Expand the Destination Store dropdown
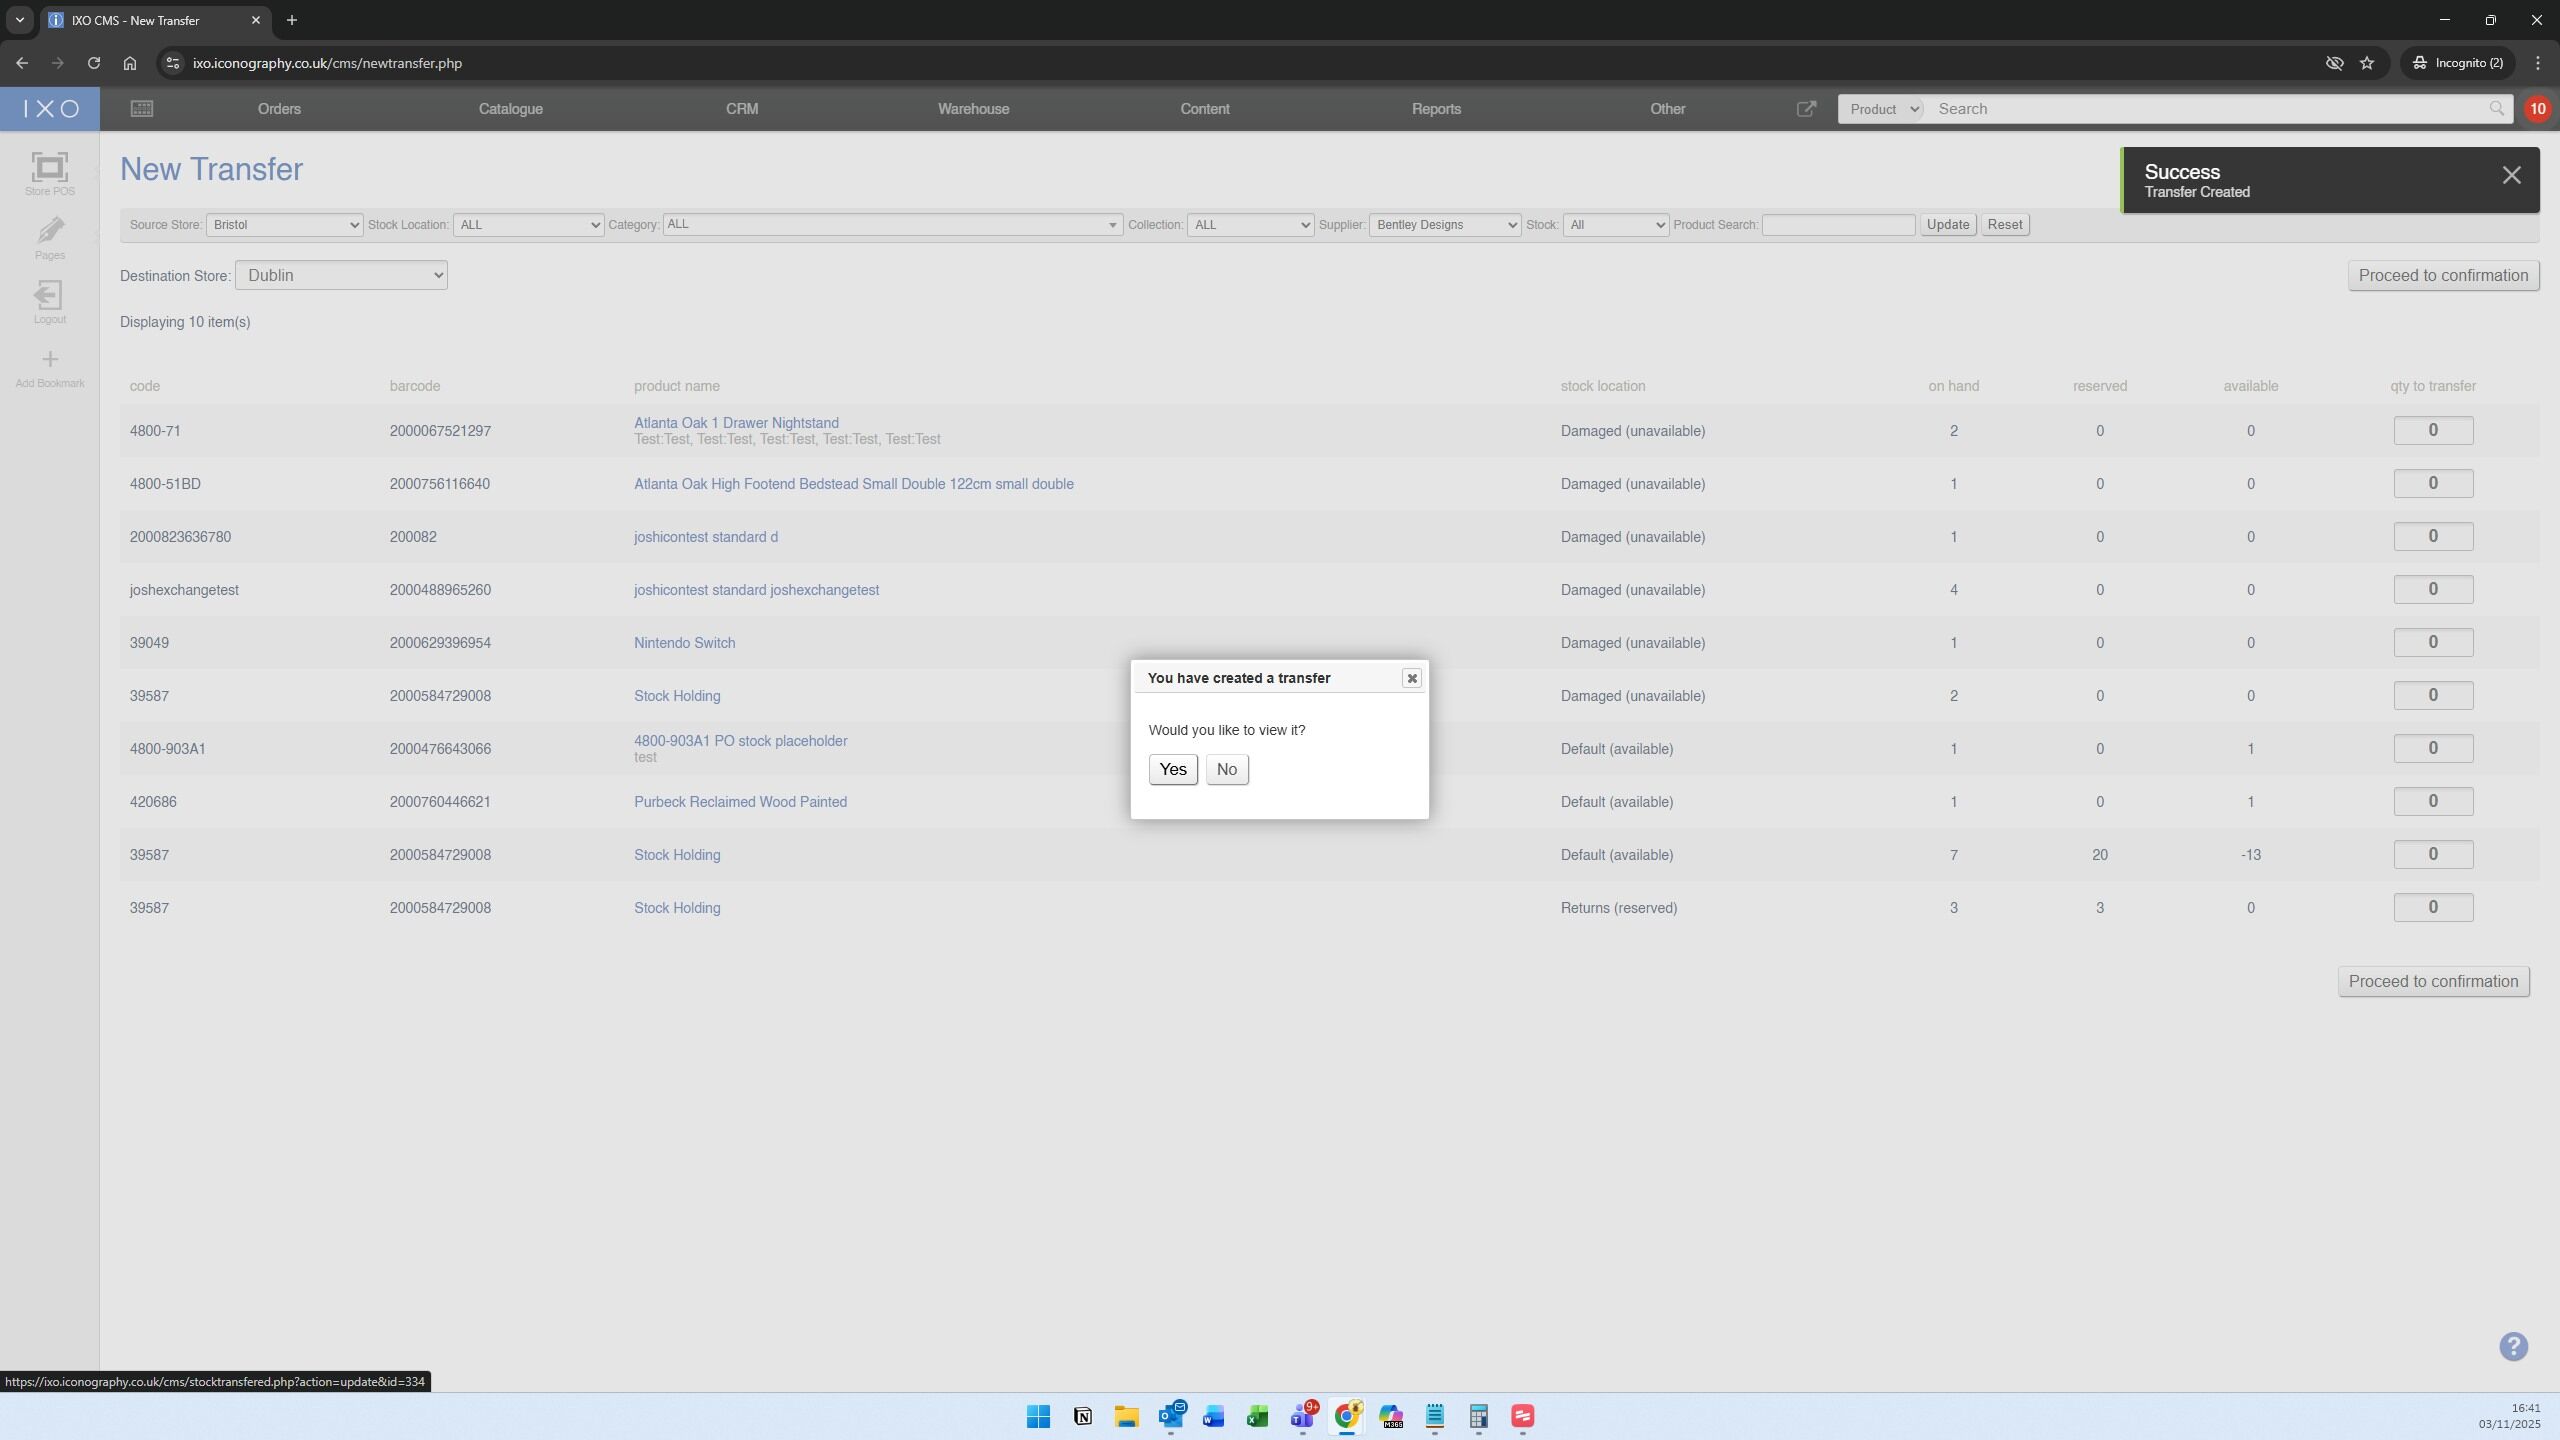This screenshot has height=1440, width=2560. 341,276
